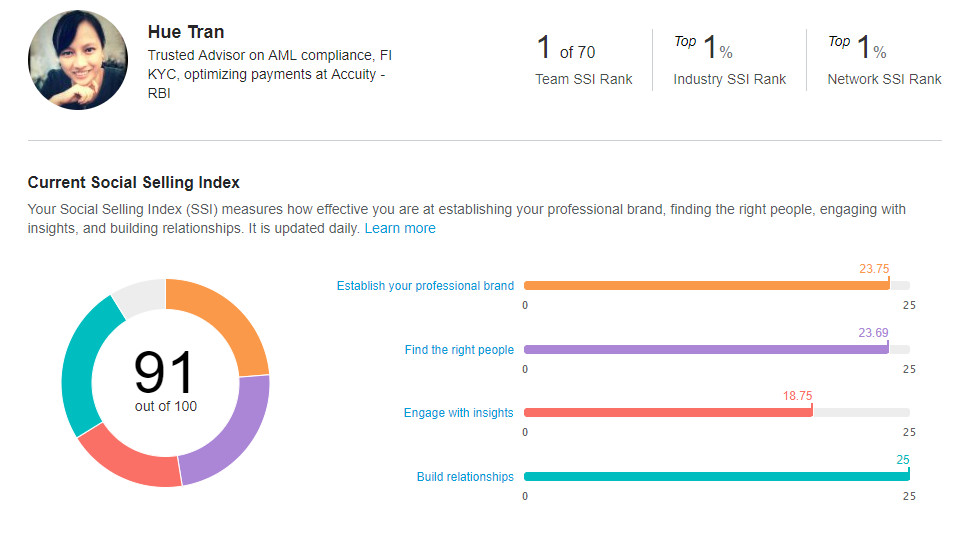The height and width of the screenshot is (552, 965).
Task: Click the orange professional brand progress bar
Action: pyautogui.click(x=707, y=286)
